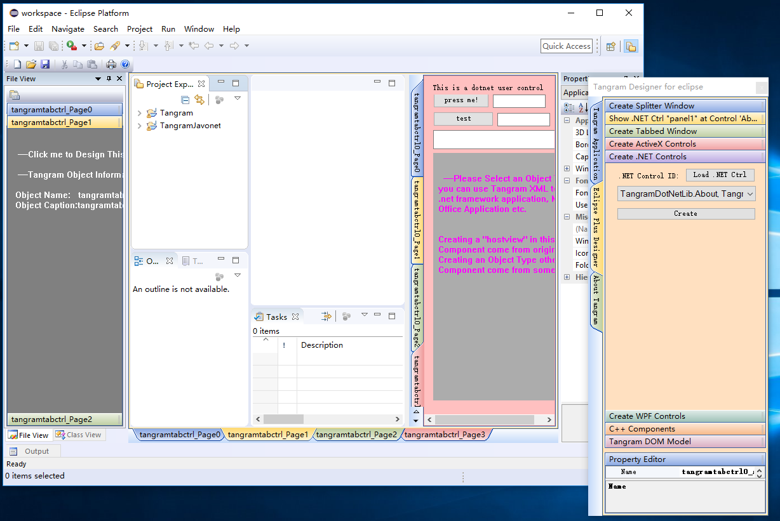Screen dimensions: 780x521
Task: Click the scissors Cut icon
Action: (x=64, y=64)
